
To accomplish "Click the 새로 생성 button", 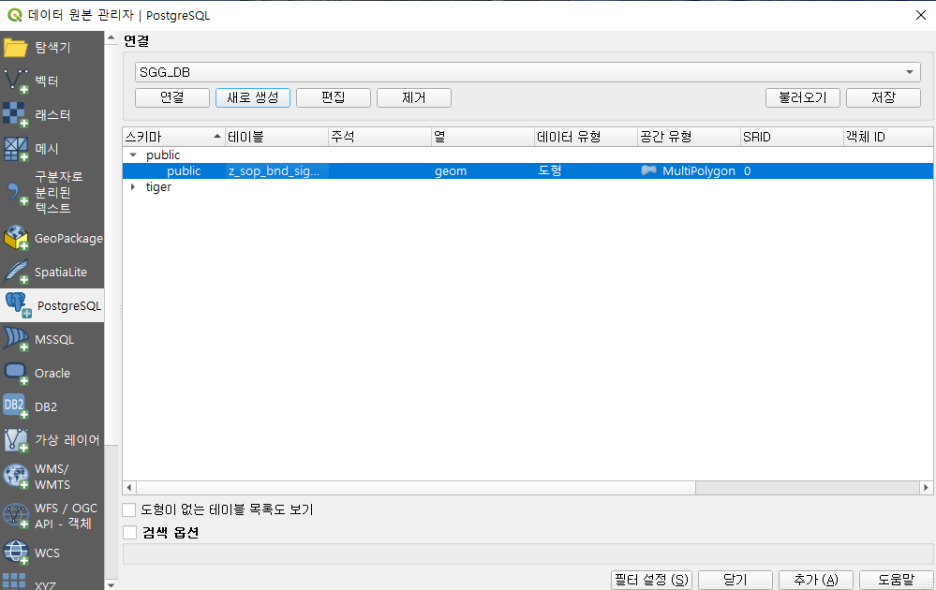I will click(x=253, y=97).
